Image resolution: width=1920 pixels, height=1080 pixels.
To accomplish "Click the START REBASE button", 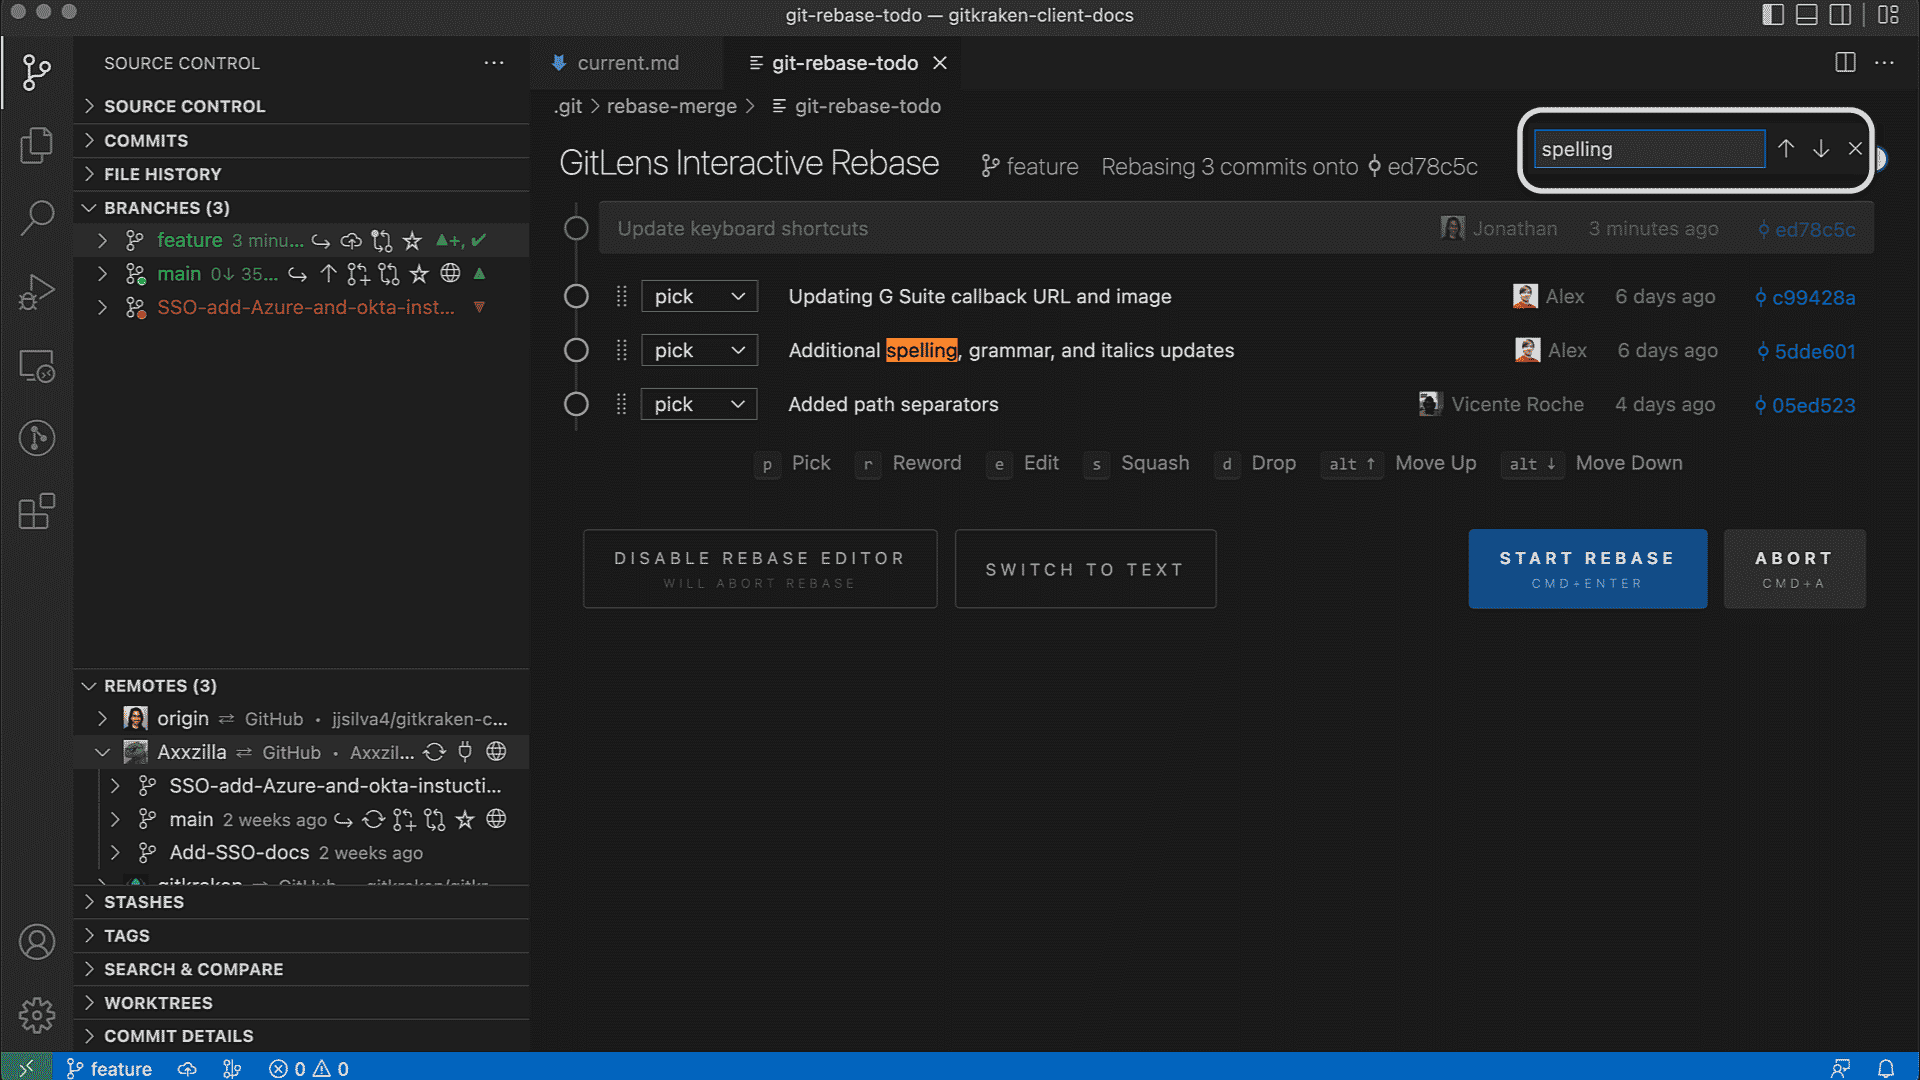I will [1587, 568].
